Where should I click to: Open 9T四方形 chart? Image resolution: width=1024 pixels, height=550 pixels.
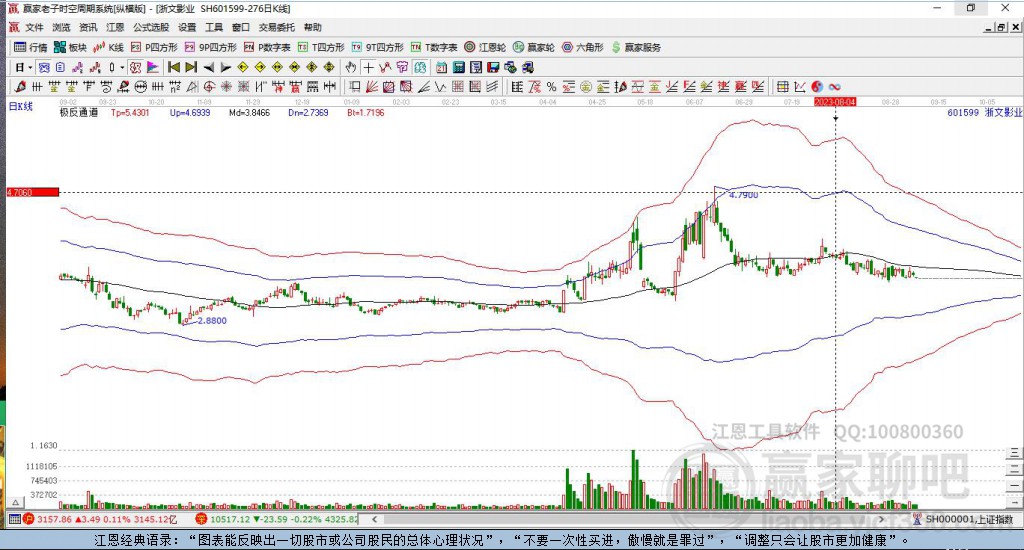tap(377, 47)
